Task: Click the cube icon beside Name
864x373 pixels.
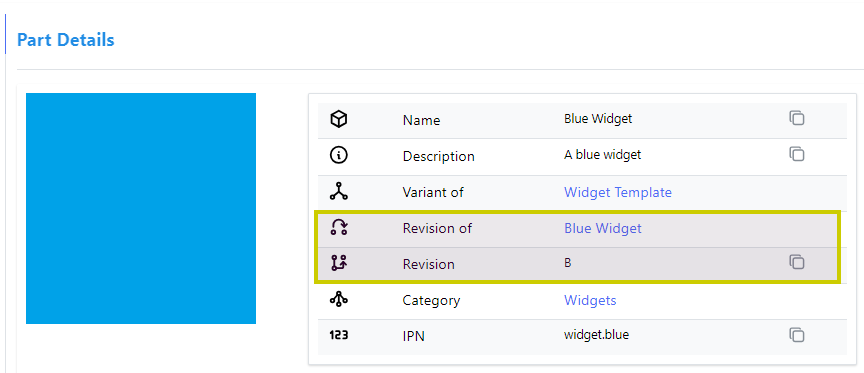Action: coord(338,119)
